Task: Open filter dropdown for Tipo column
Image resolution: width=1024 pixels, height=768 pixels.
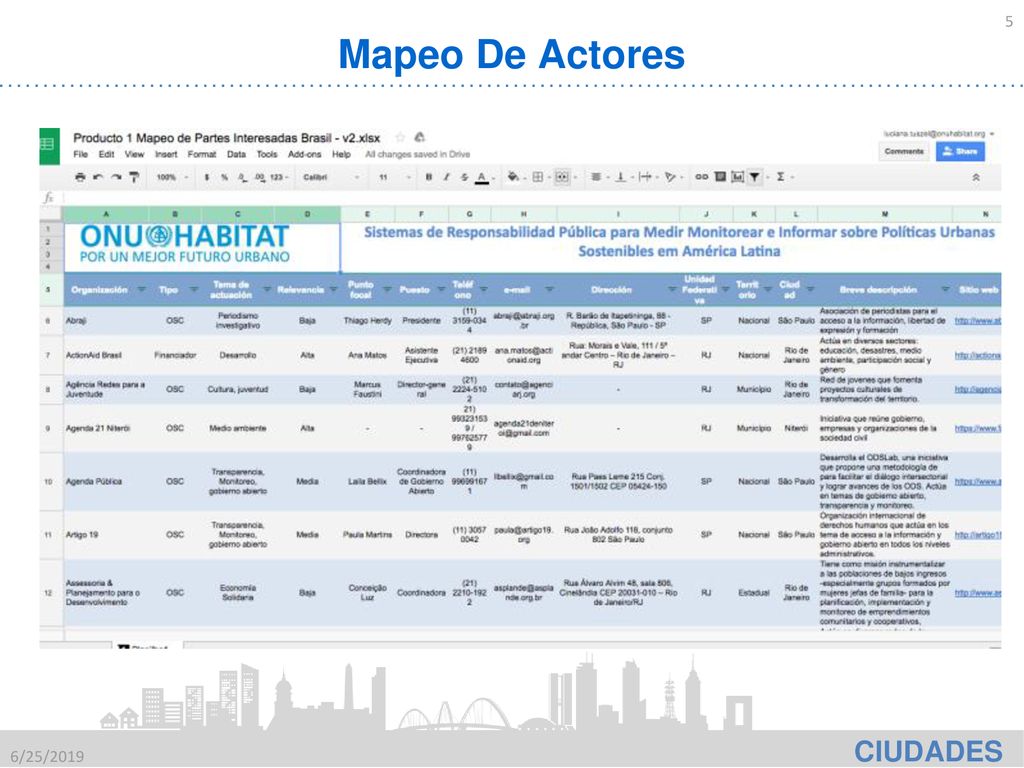Action: tap(194, 289)
